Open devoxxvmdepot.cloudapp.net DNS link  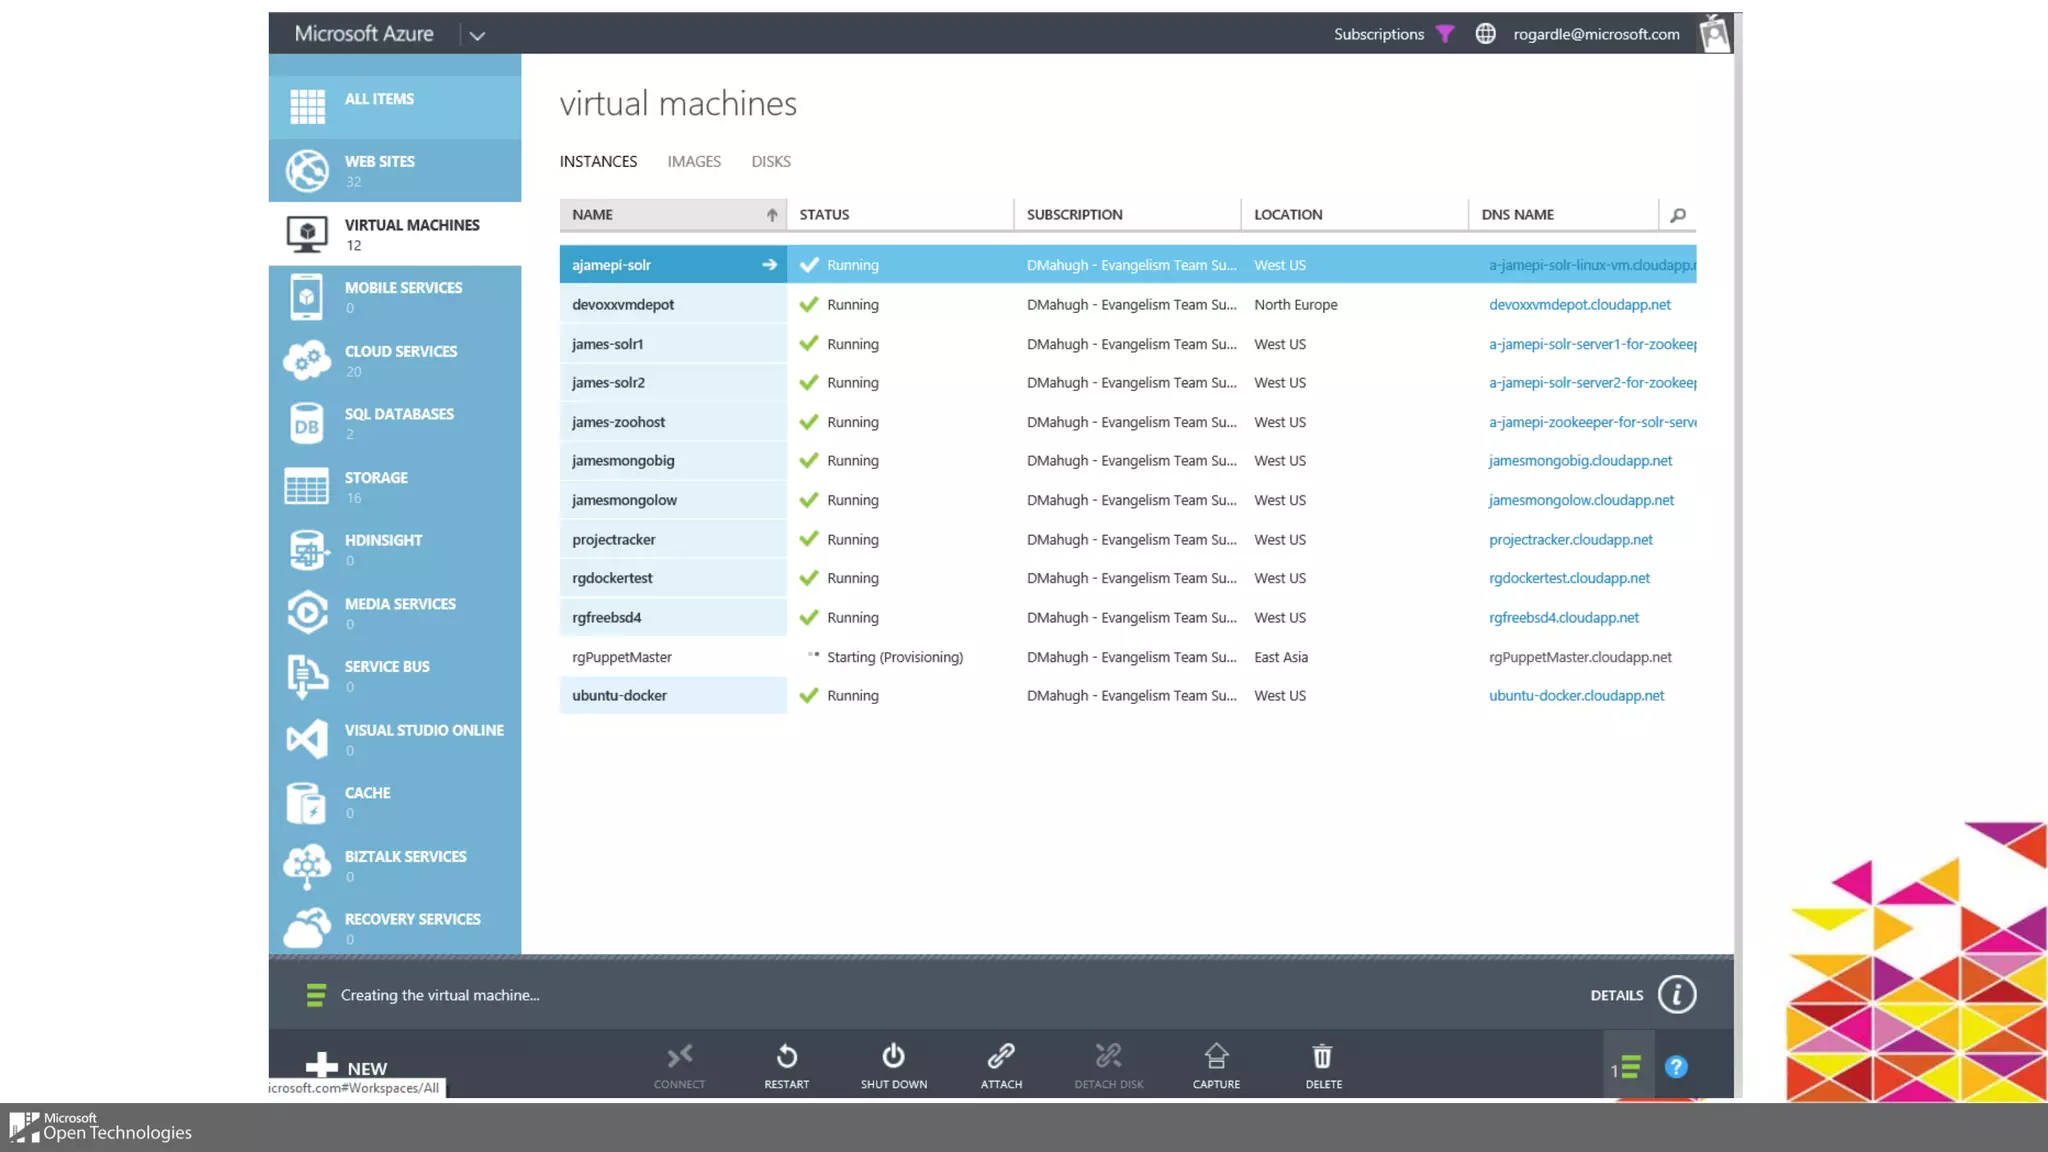coord(1579,305)
